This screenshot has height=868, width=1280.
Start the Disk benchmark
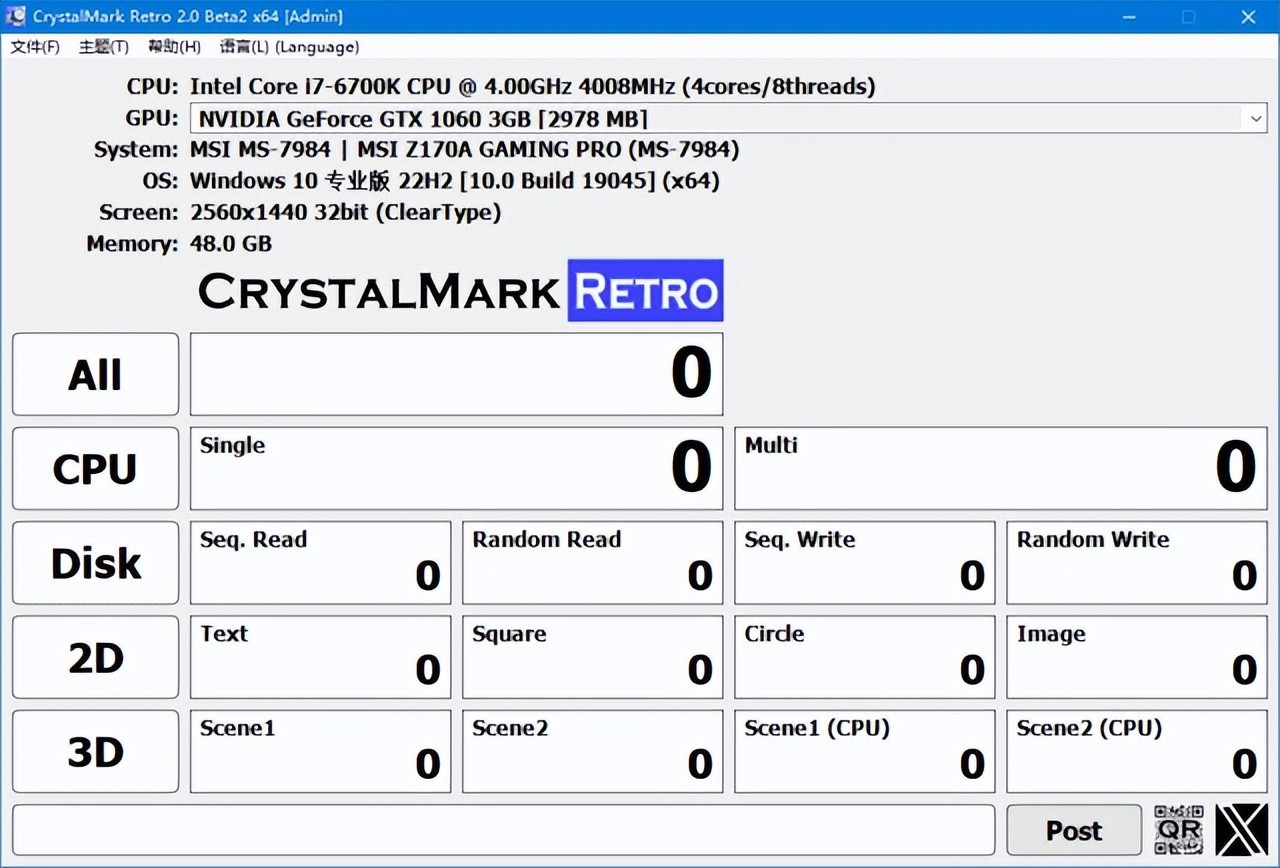click(95, 562)
